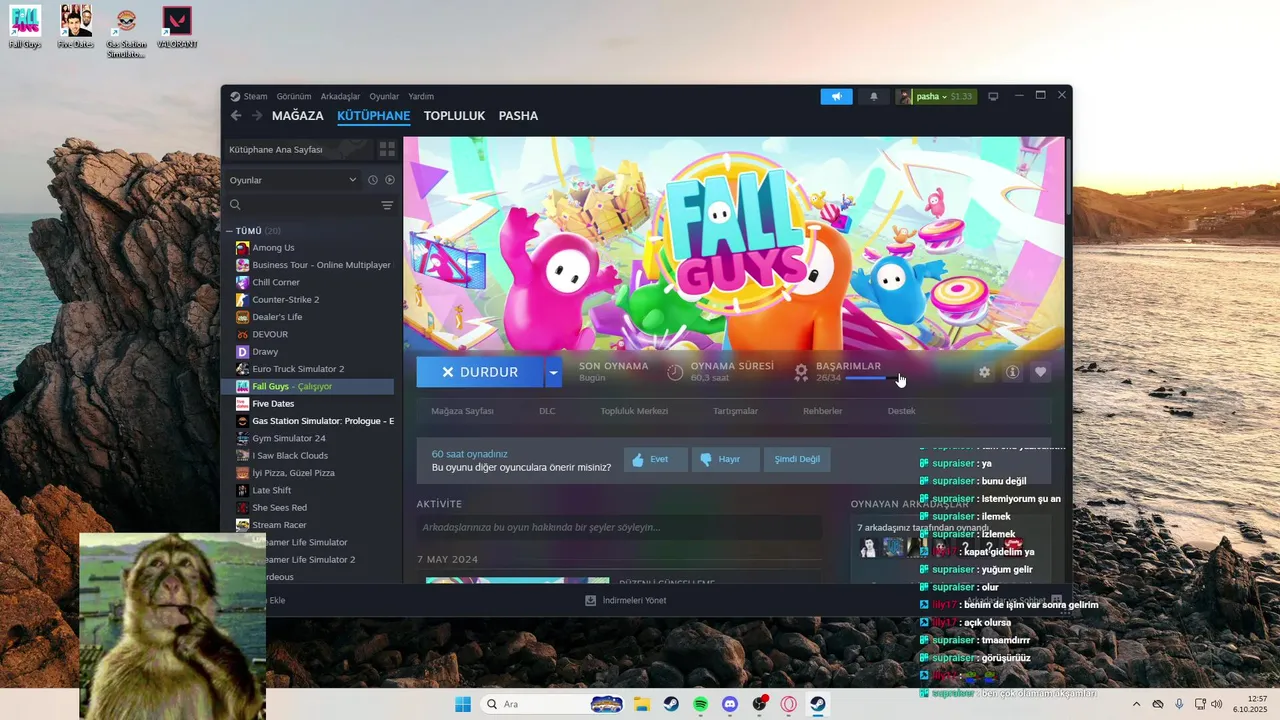
Task: Open the Windows Start menu
Action: [x=463, y=704]
